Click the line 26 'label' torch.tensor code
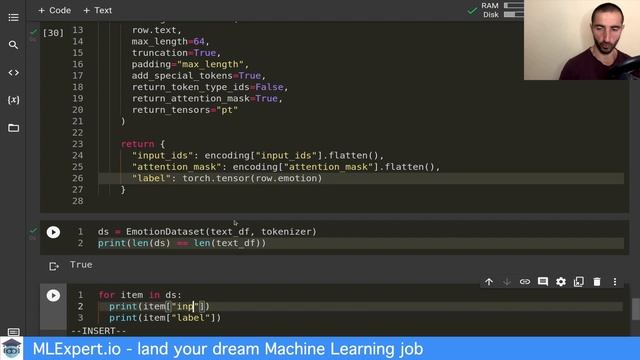The image size is (640, 360). [227, 178]
